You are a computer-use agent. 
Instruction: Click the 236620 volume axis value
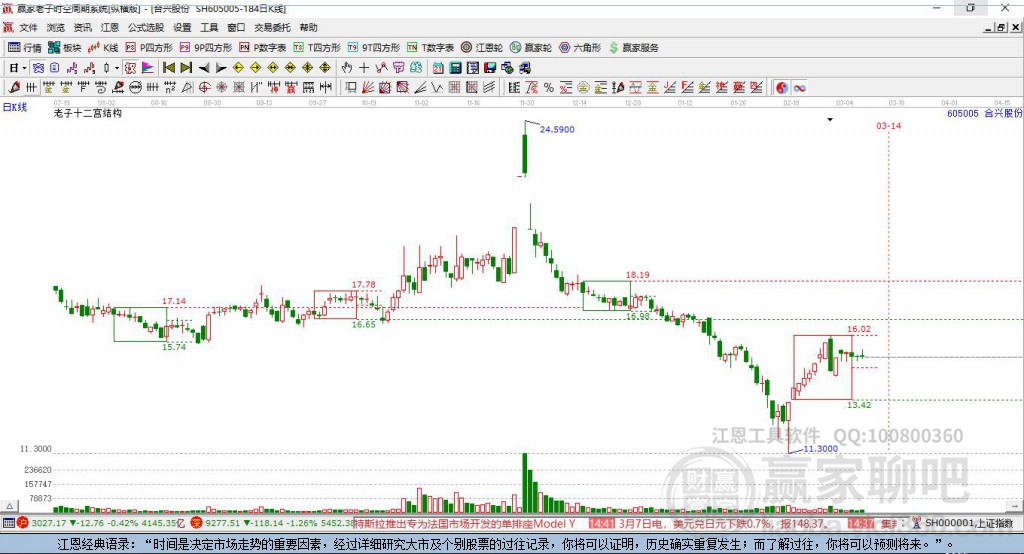point(37,470)
